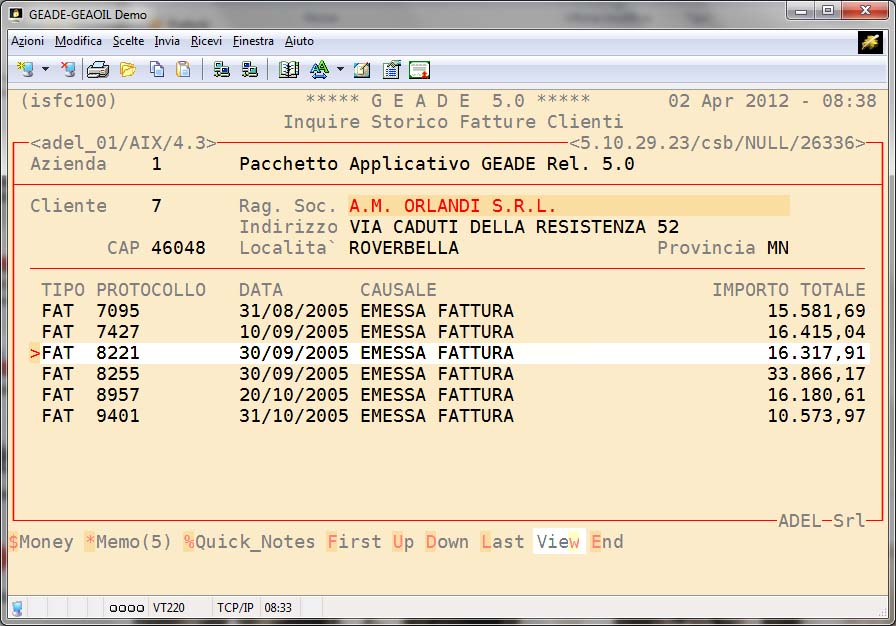Click the copy icon in toolbar

point(157,69)
